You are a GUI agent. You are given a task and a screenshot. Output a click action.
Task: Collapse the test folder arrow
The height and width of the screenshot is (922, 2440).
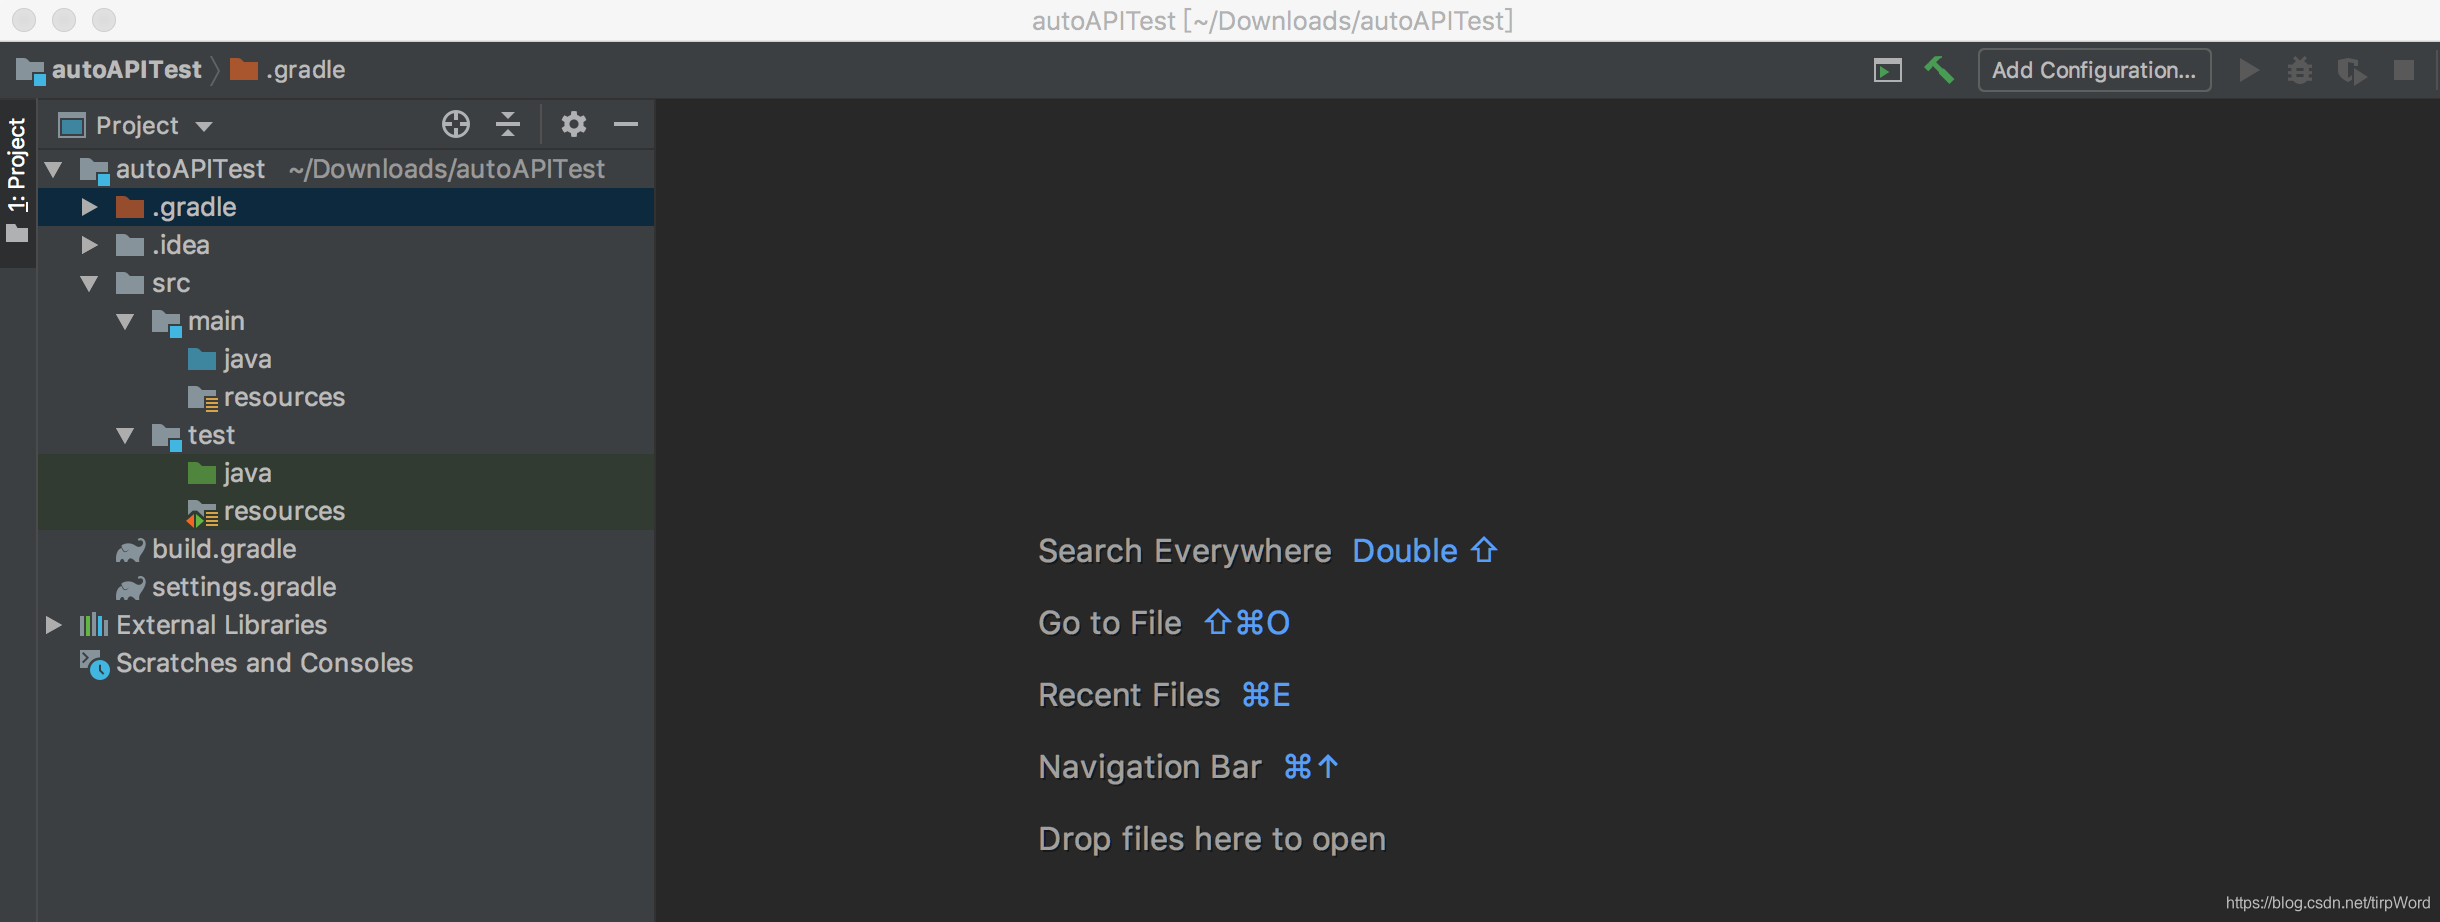pyautogui.click(x=126, y=436)
